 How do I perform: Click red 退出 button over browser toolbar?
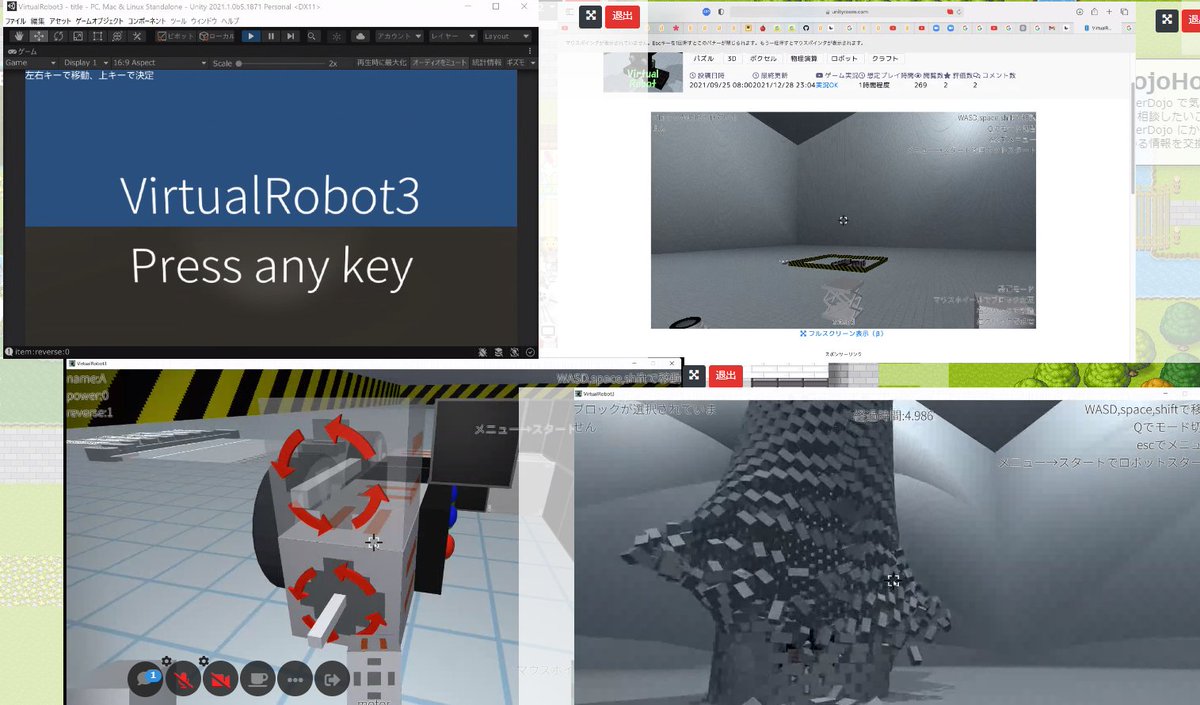tap(622, 15)
